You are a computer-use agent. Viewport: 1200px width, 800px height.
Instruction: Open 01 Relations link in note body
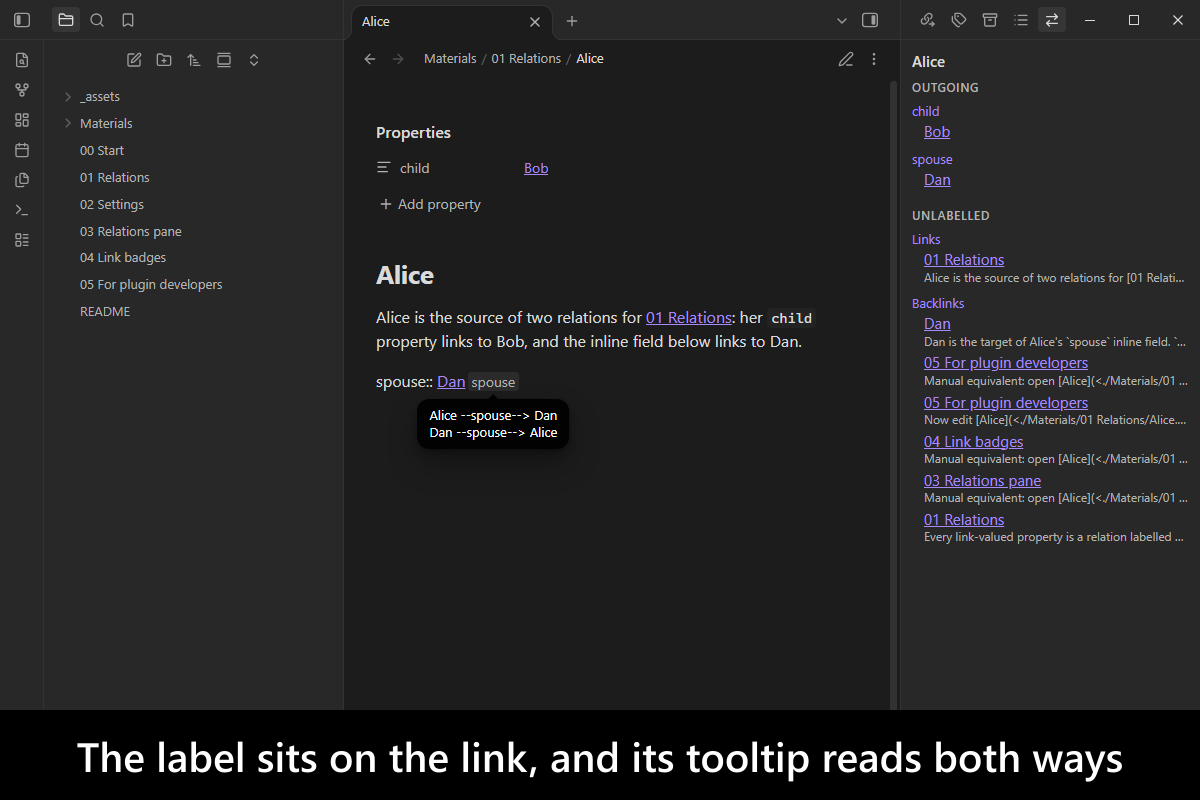[689, 318]
